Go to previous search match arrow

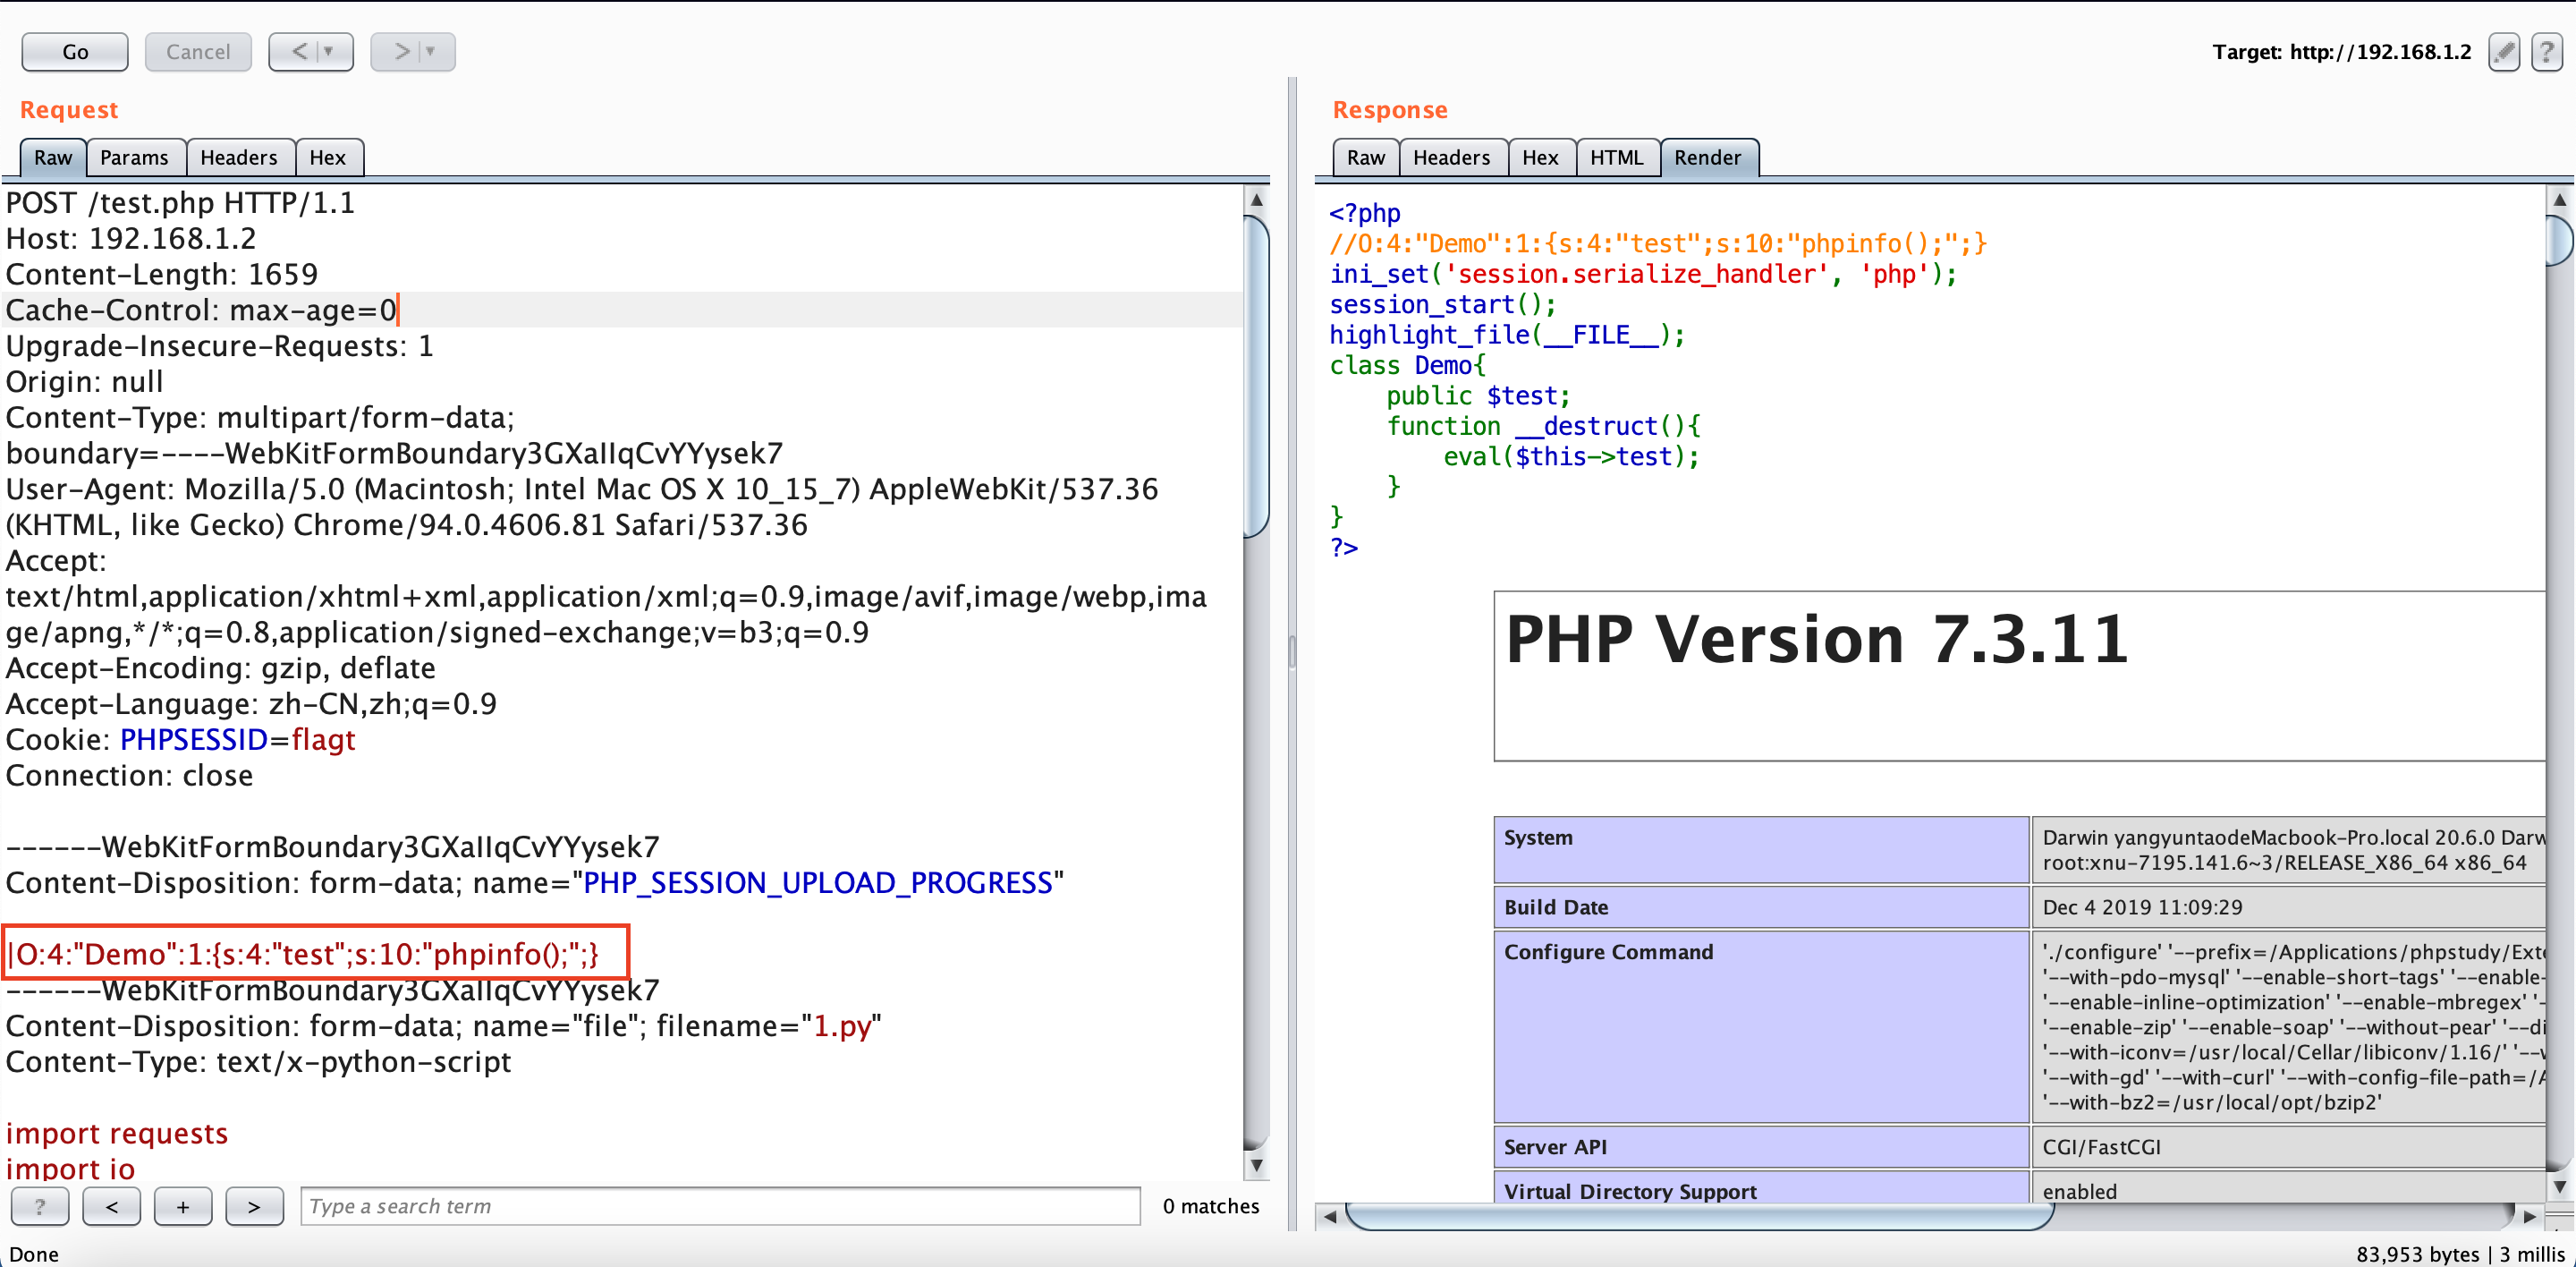tap(112, 1206)
